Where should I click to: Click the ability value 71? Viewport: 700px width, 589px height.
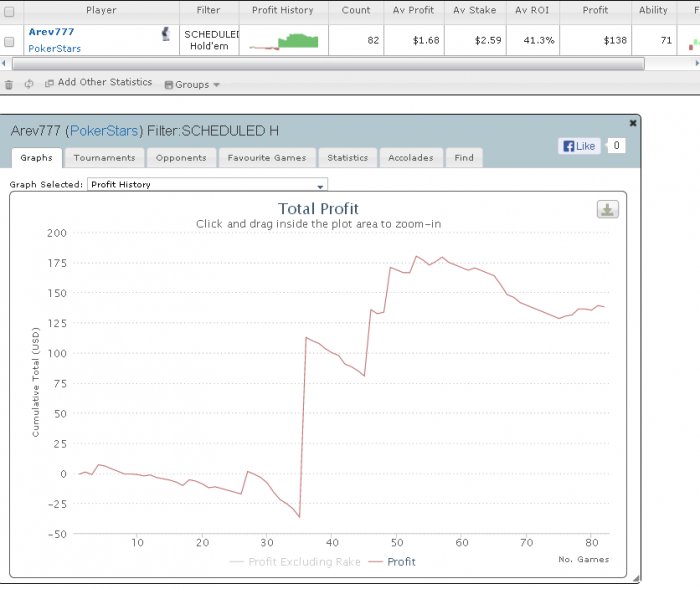tap(666, 40)
